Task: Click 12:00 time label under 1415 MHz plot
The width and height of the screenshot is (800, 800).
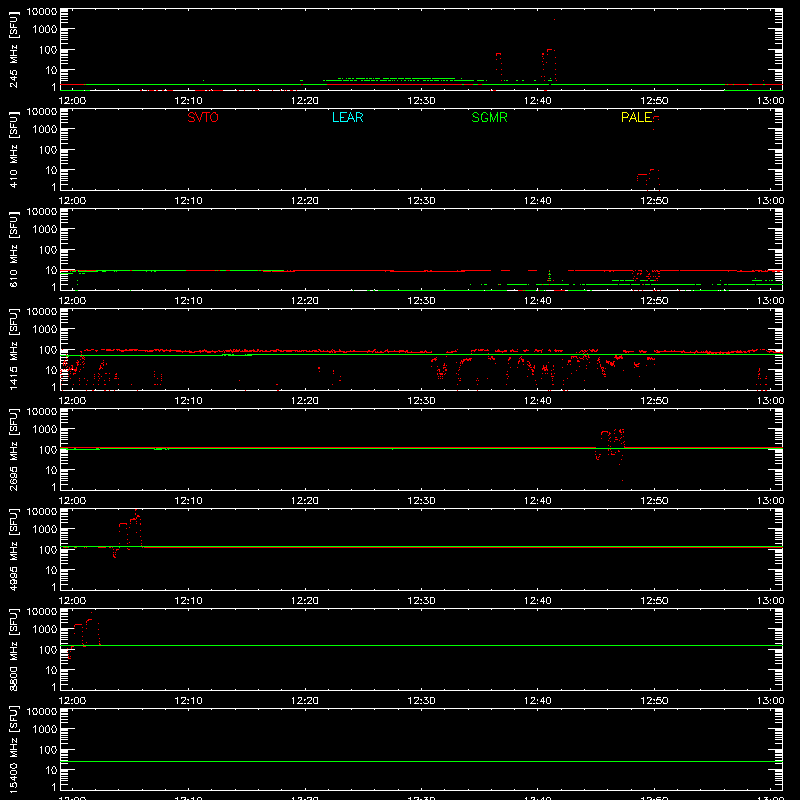Action: coord(72,401)
